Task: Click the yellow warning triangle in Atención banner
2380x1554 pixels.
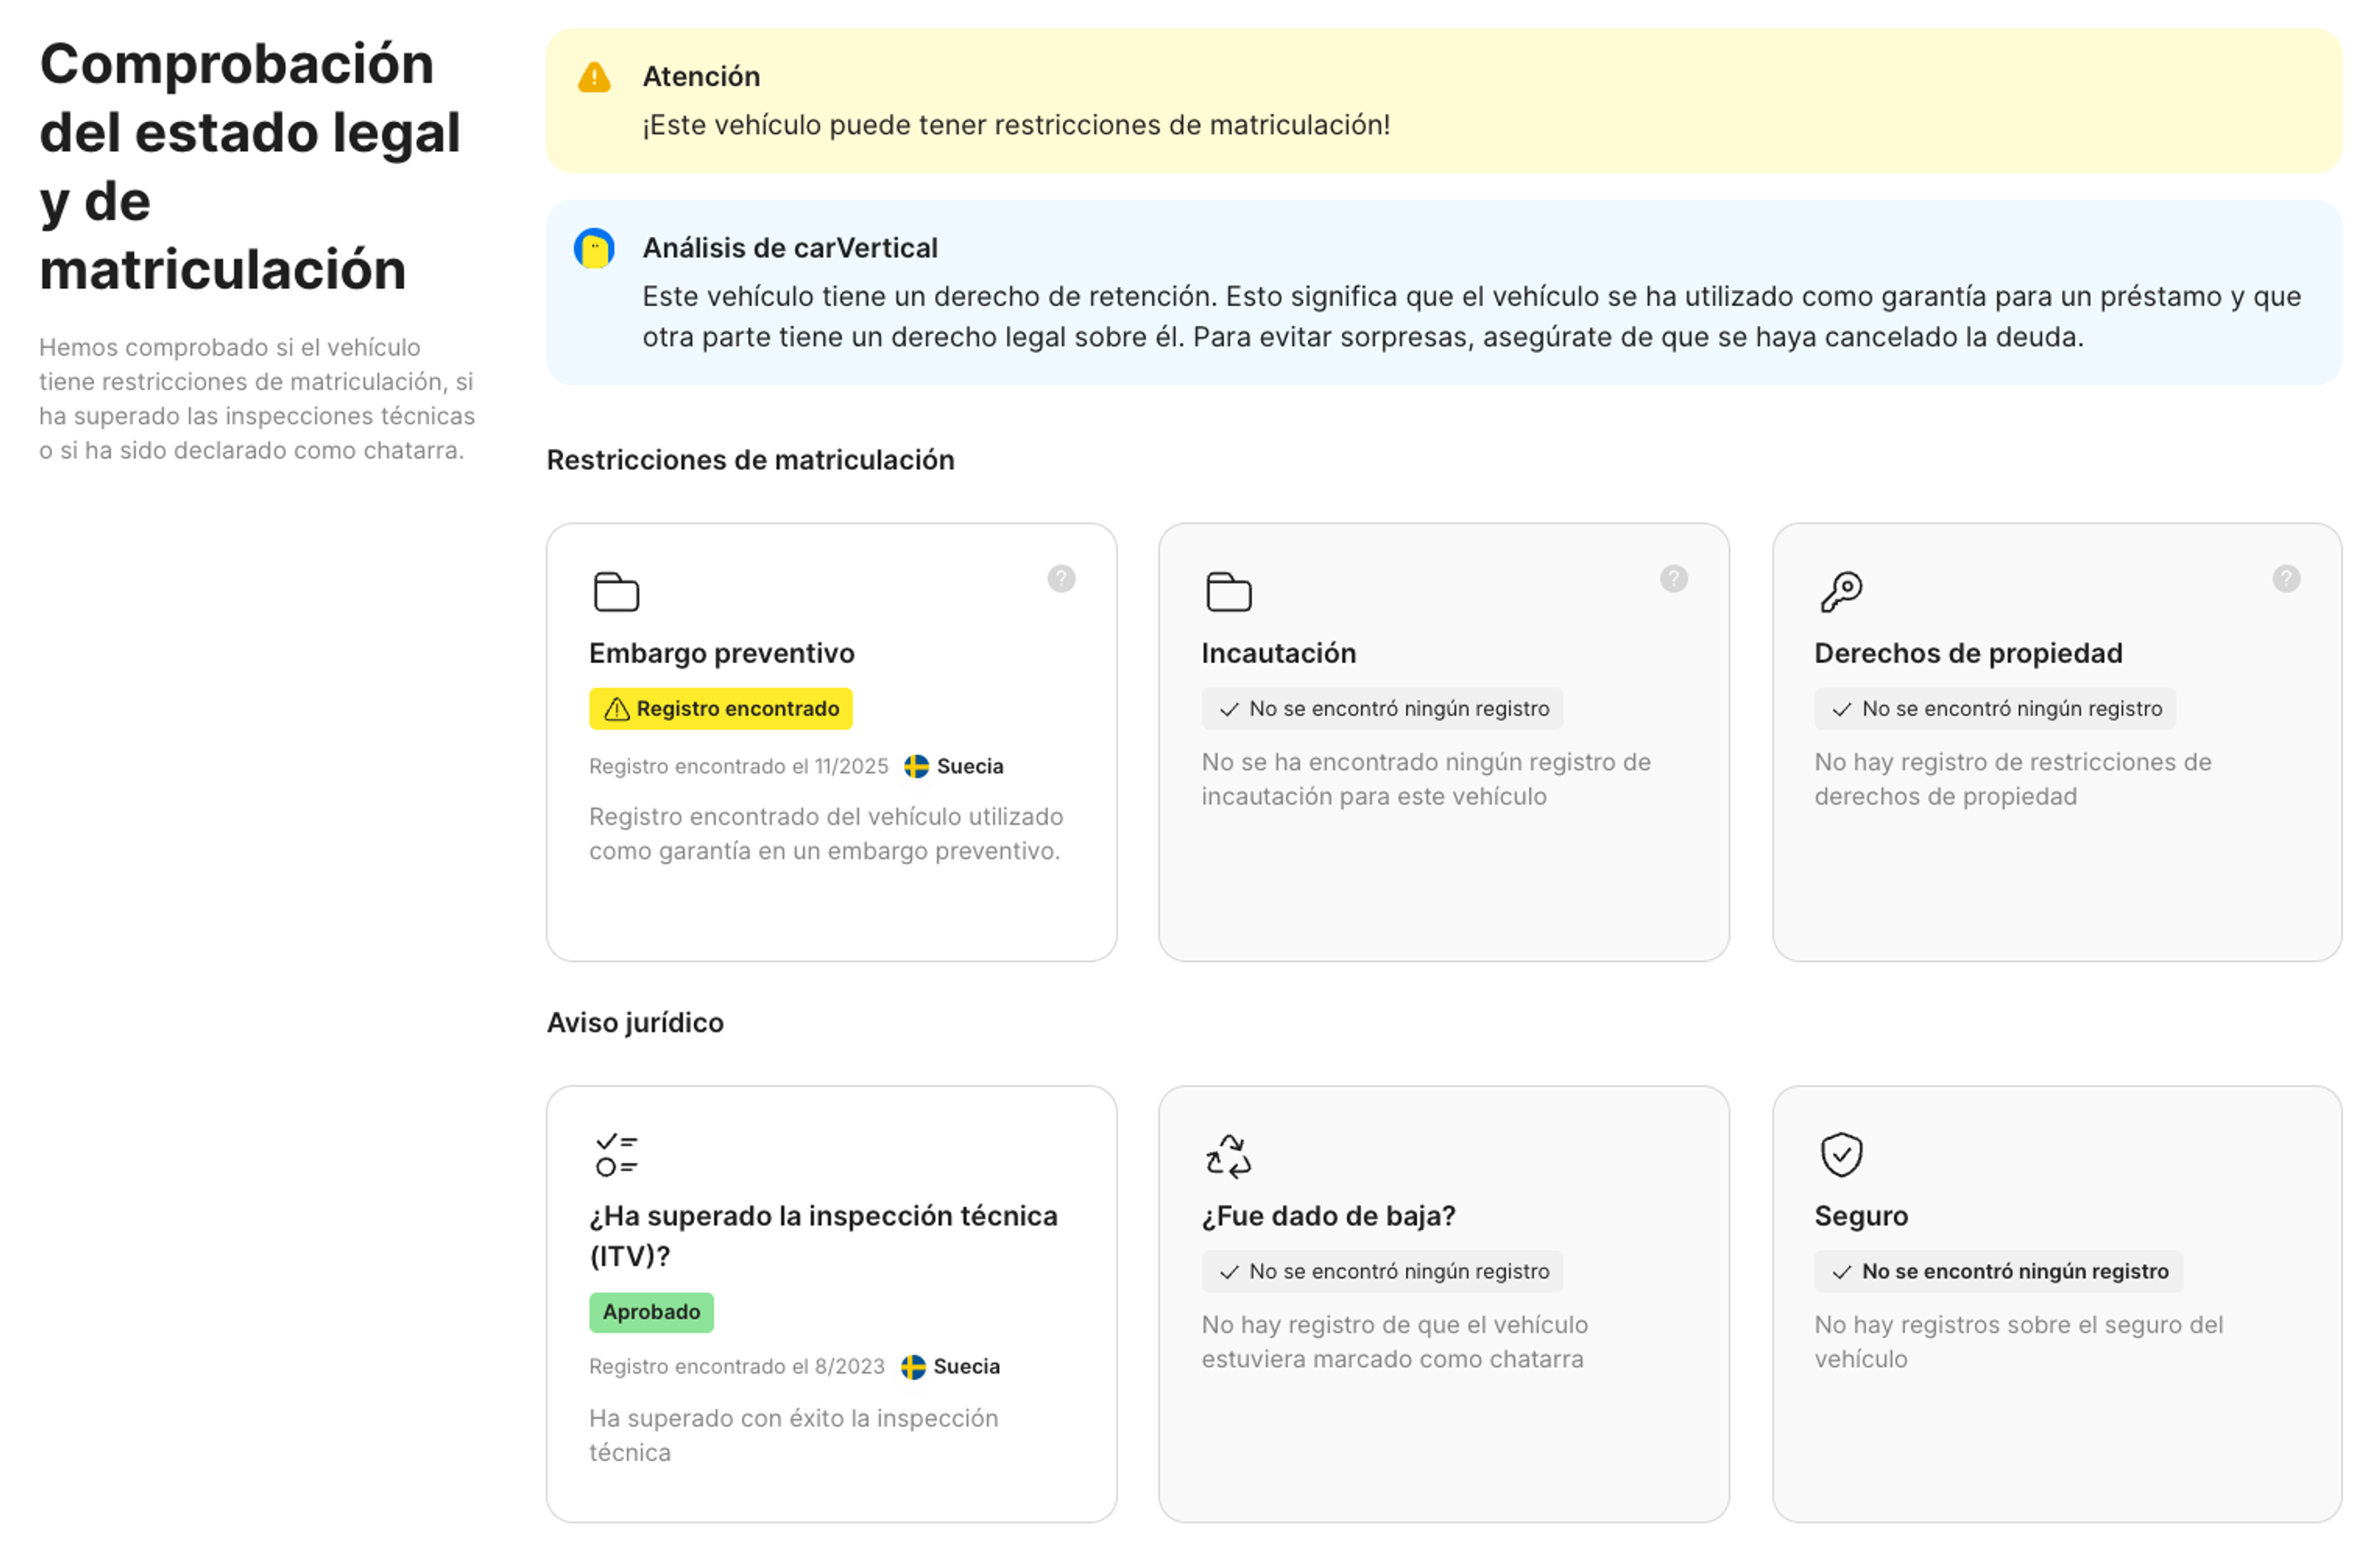Action: click(594, 77)
